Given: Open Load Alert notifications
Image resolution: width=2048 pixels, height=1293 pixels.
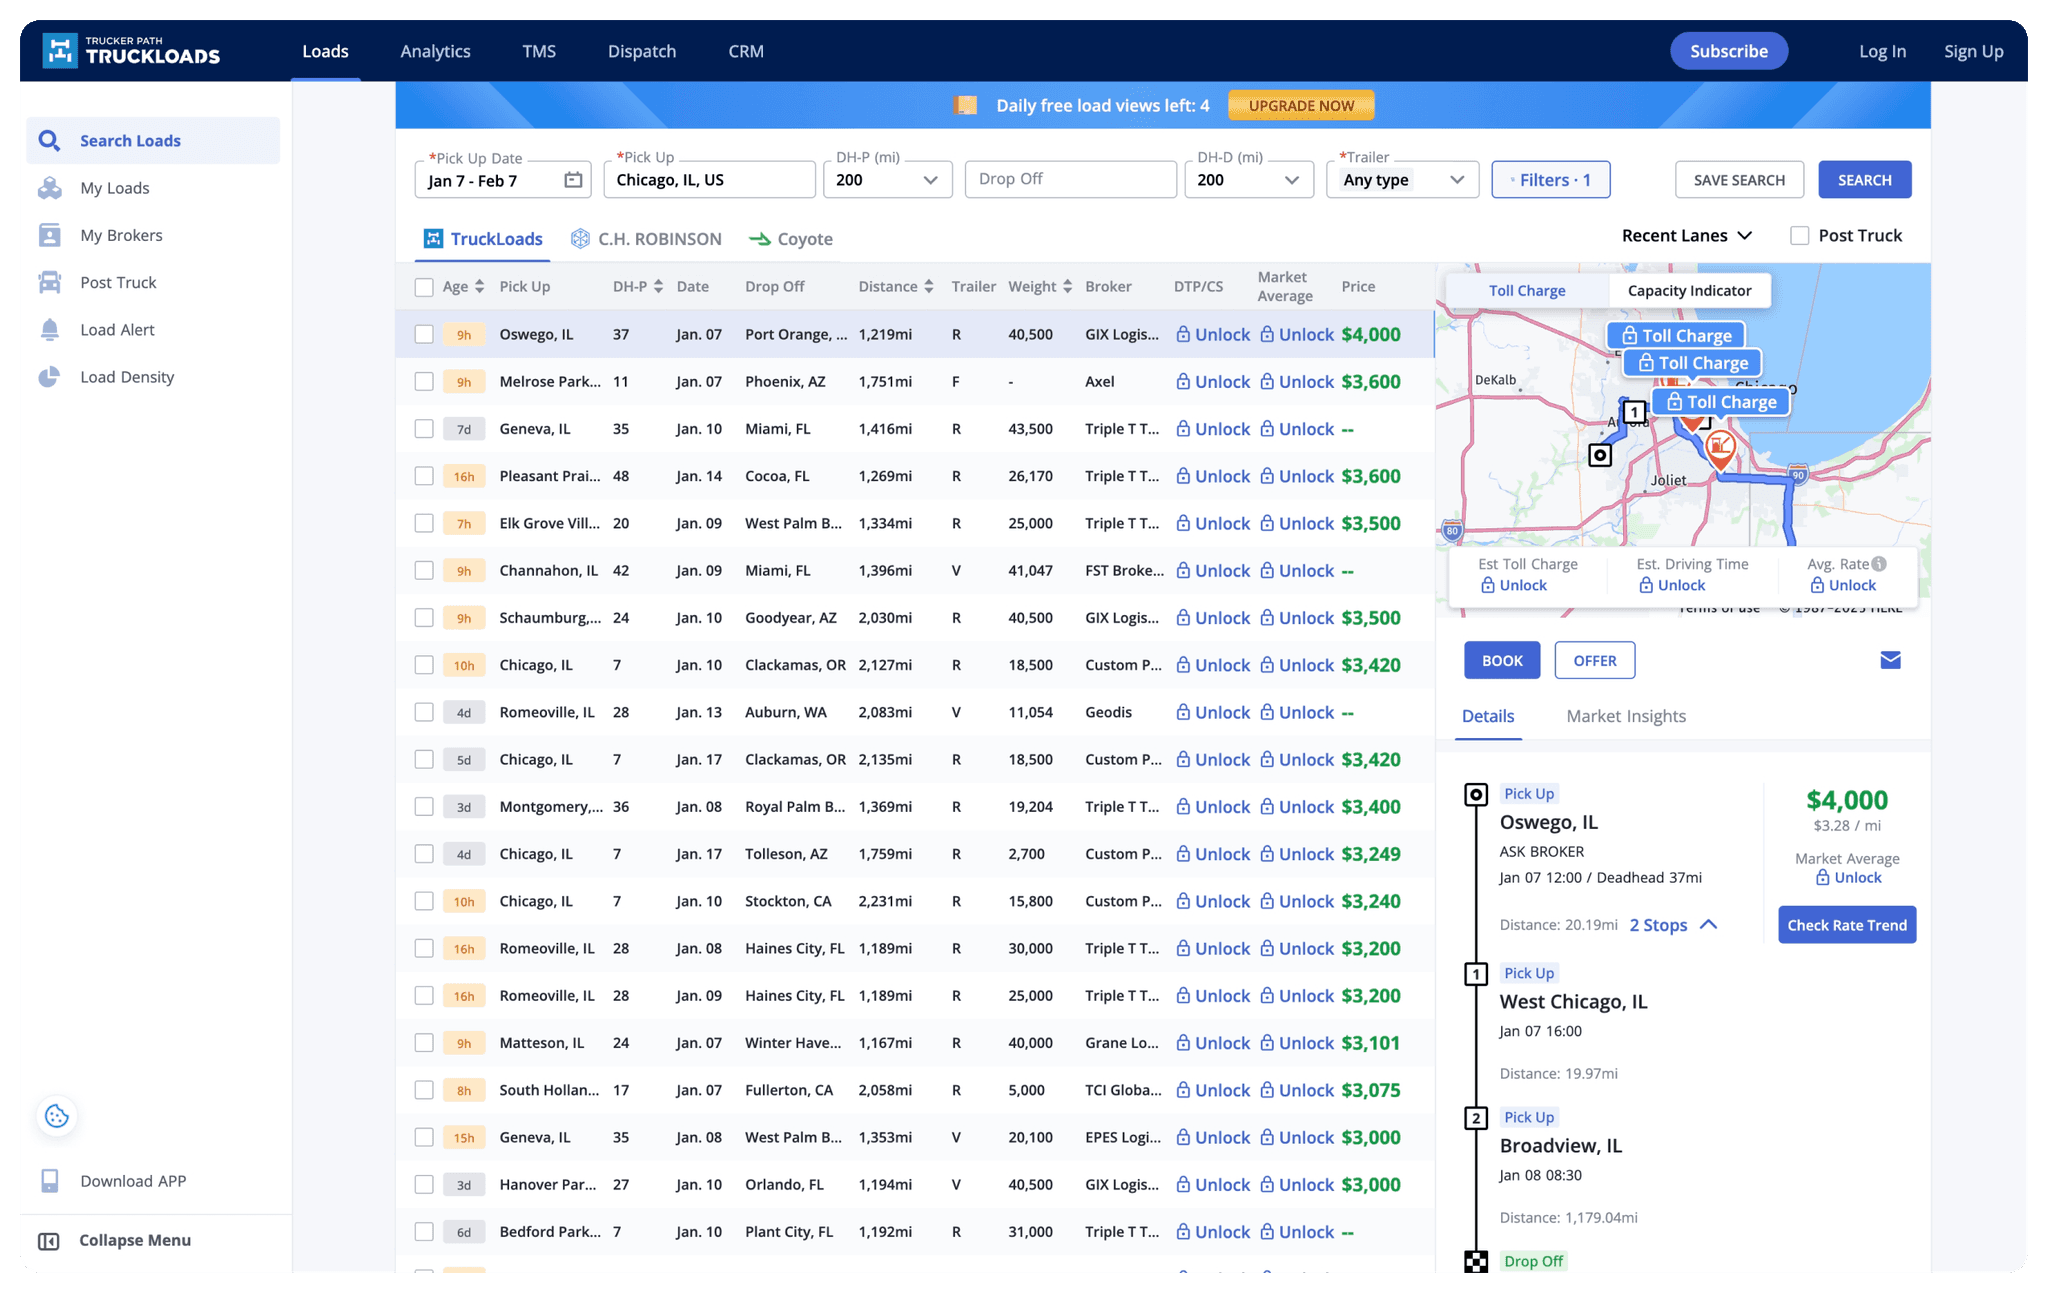Looking at the screenshot, I should (x=49, y=329).
